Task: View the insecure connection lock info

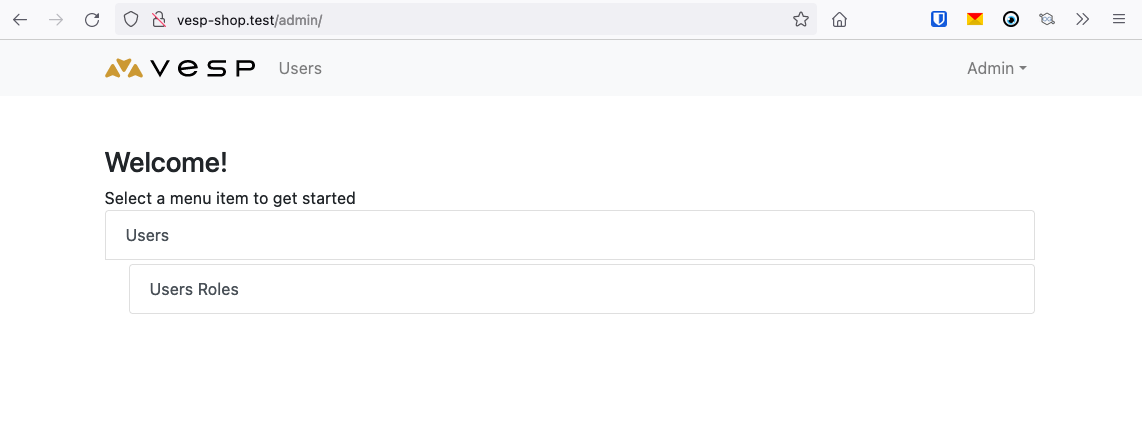Action: tap(159, 20)
